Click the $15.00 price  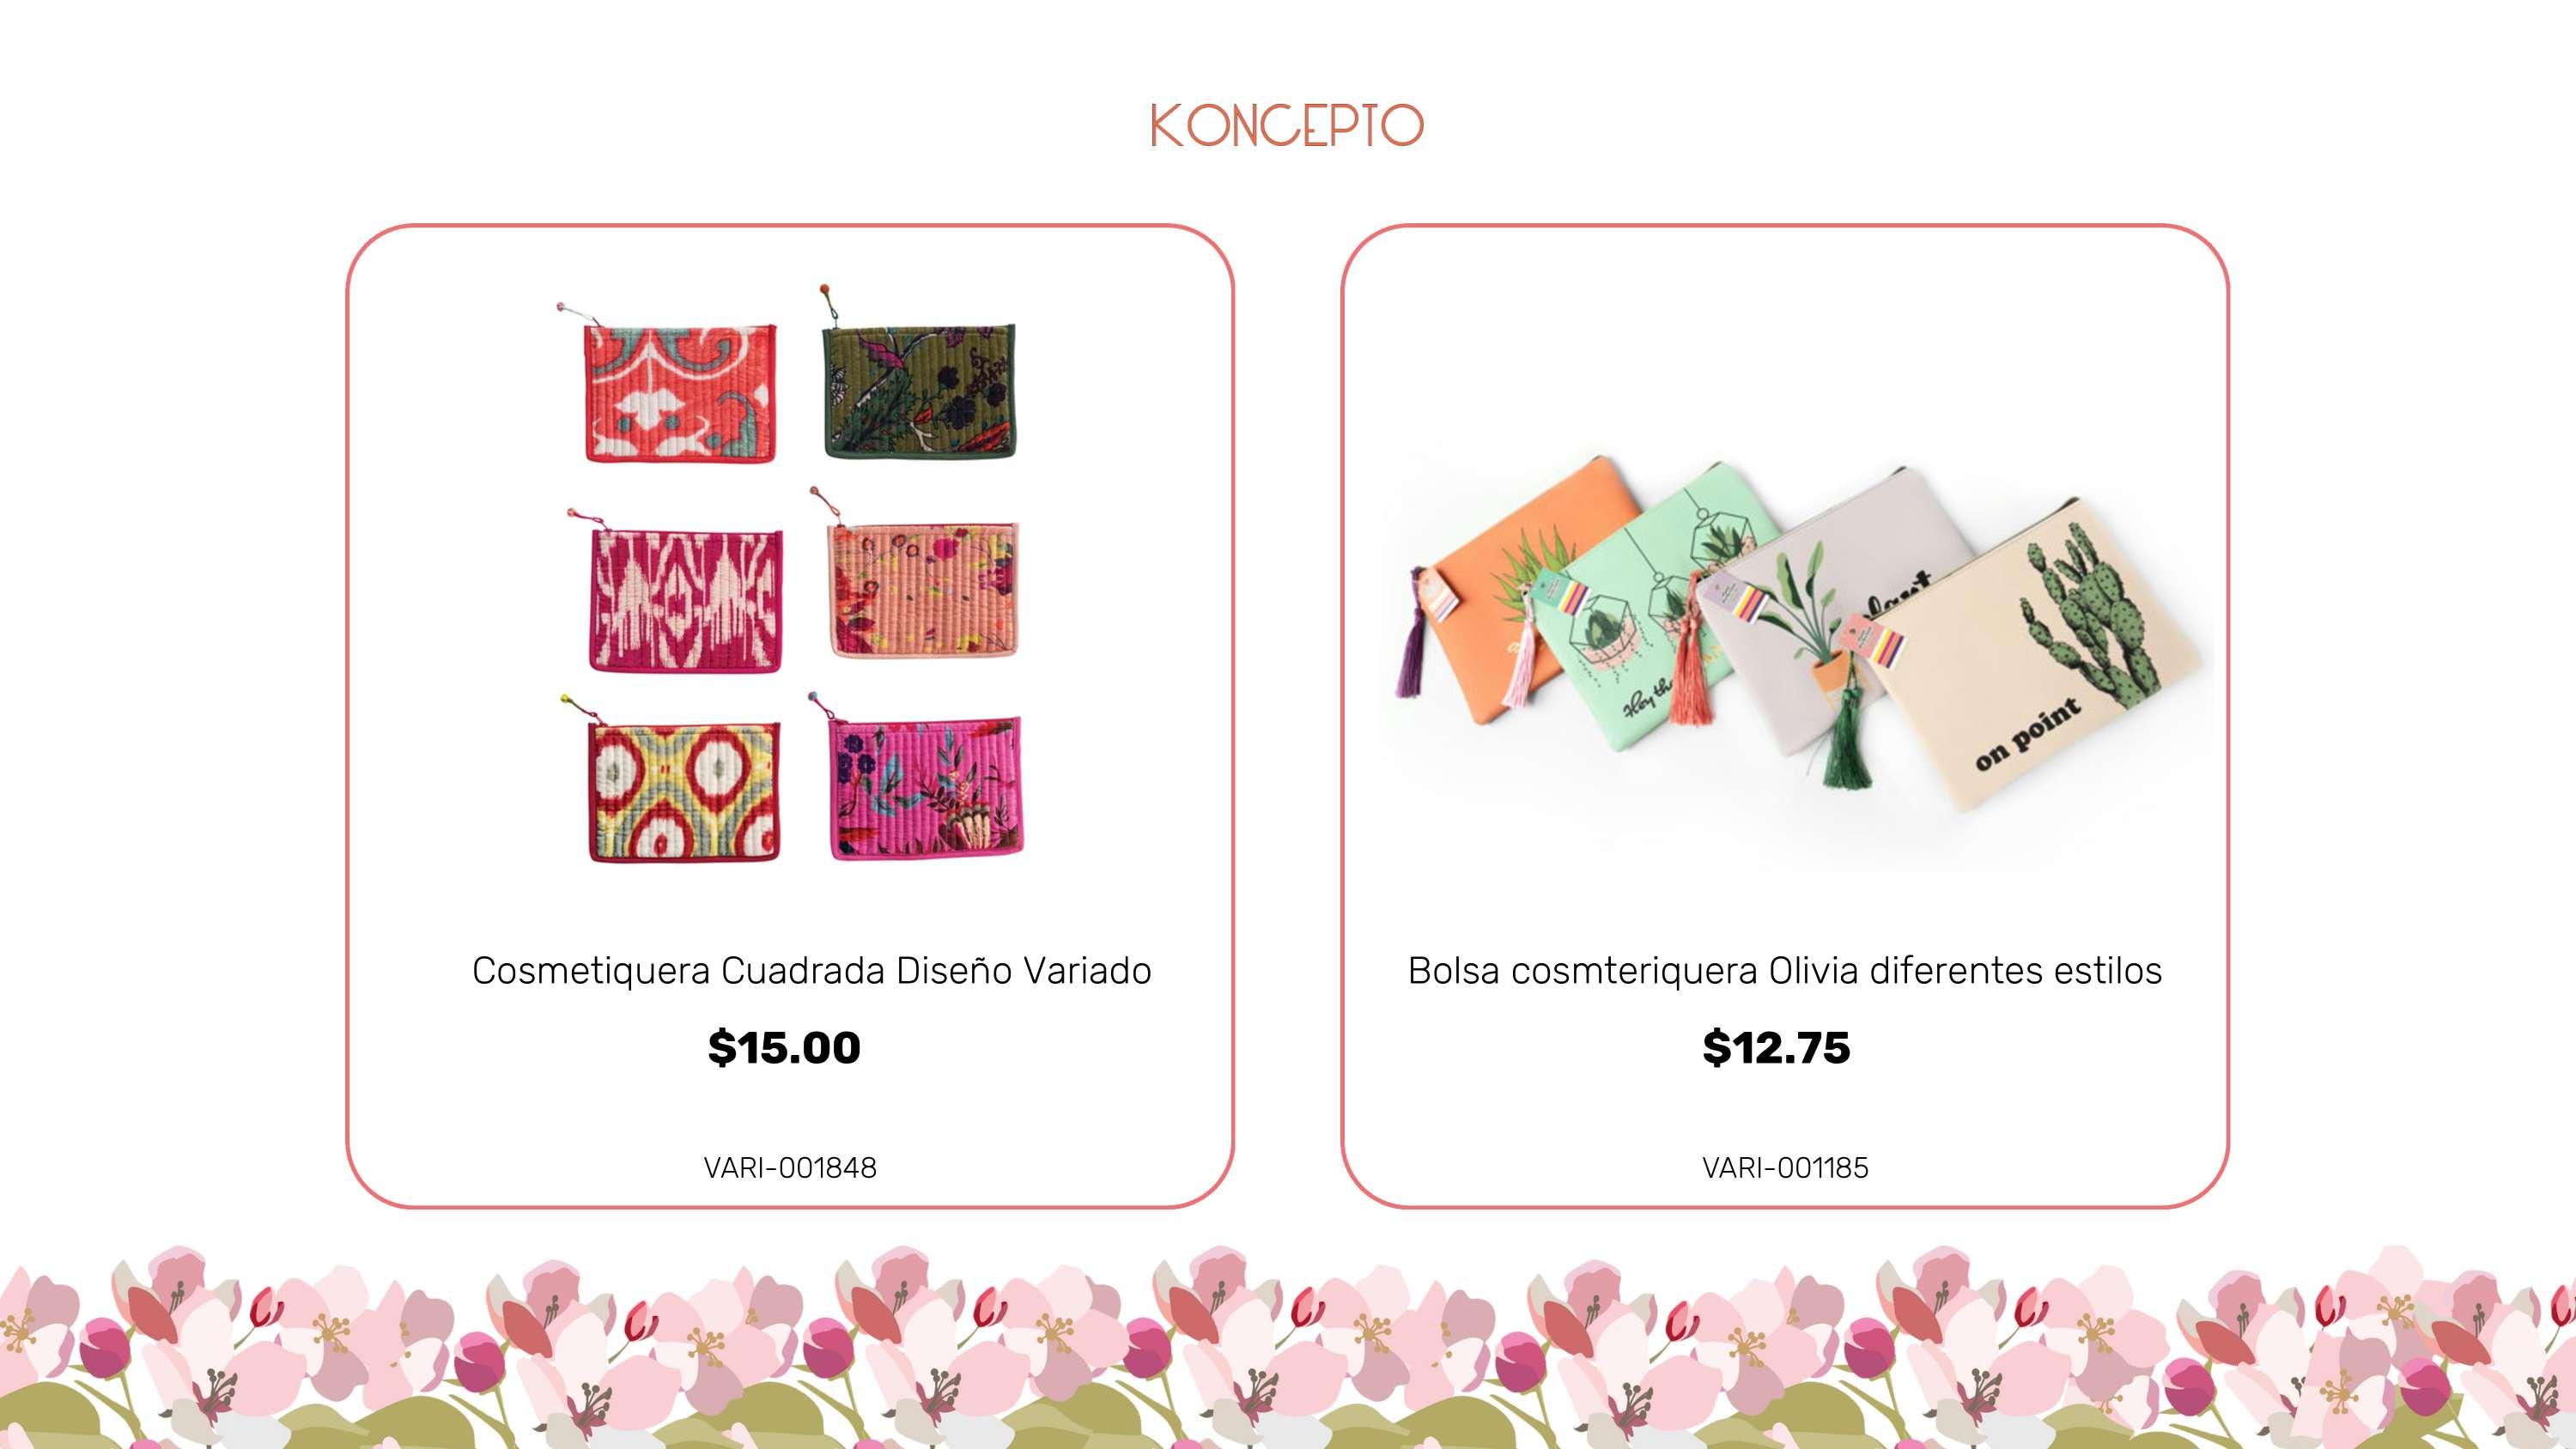784,1048
